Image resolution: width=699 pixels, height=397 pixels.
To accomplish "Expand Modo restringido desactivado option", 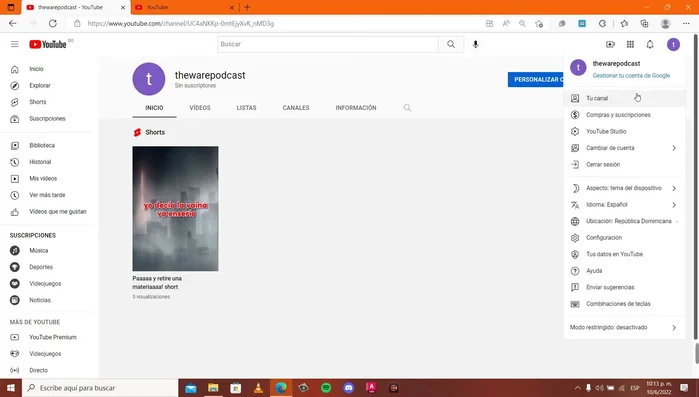I will click(625, 327).
